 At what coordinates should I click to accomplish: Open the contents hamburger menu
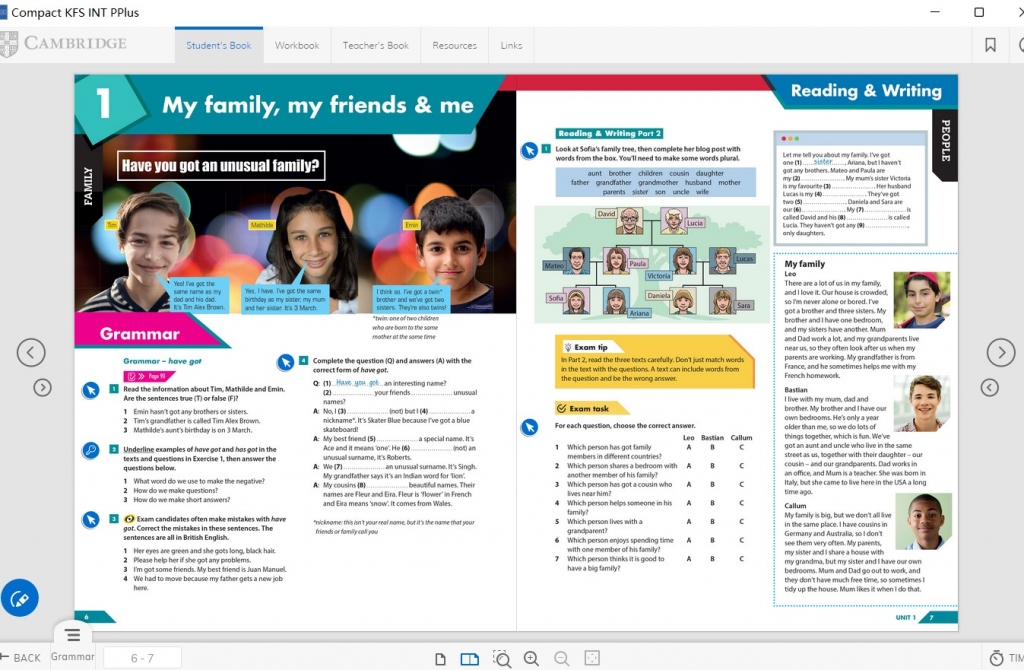click(73, 635)
